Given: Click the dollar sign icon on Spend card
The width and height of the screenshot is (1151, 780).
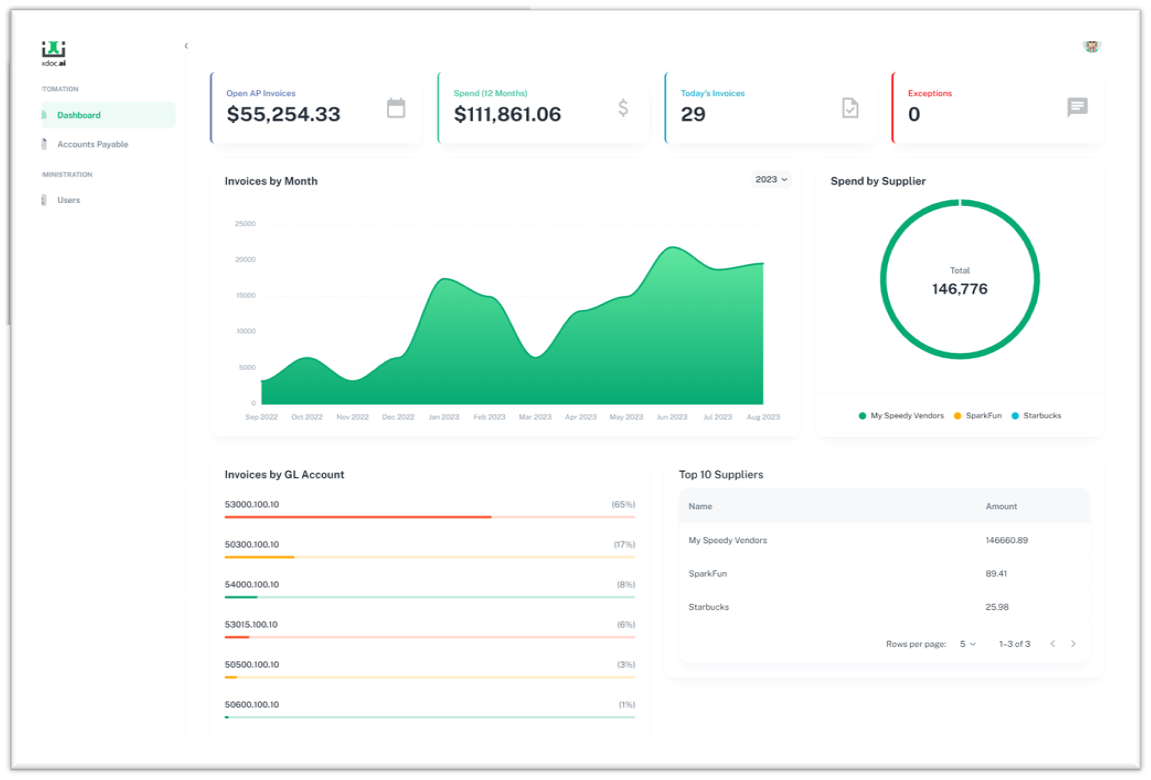Looking at the screenshot, I should [623, 108].
